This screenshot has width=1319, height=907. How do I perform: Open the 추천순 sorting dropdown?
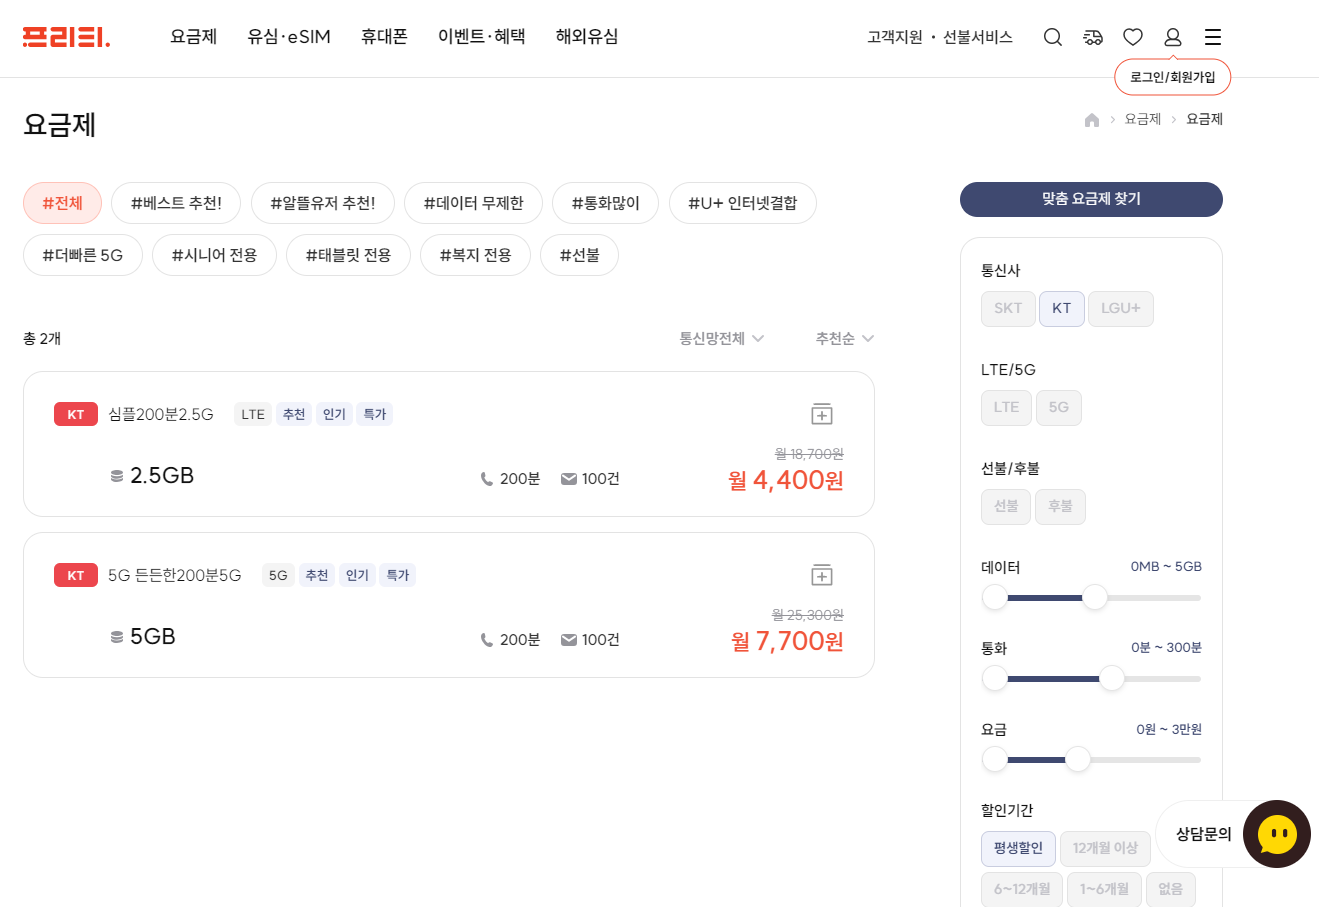pos(843,338)
